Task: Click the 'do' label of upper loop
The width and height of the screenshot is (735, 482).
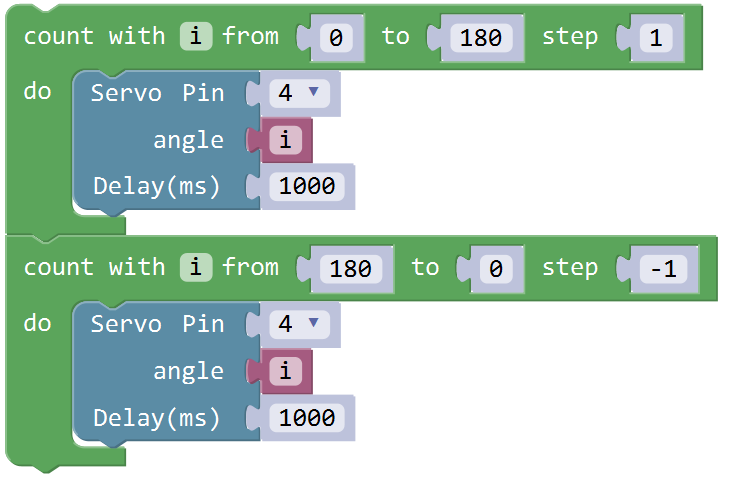Action: click(37, 93)
